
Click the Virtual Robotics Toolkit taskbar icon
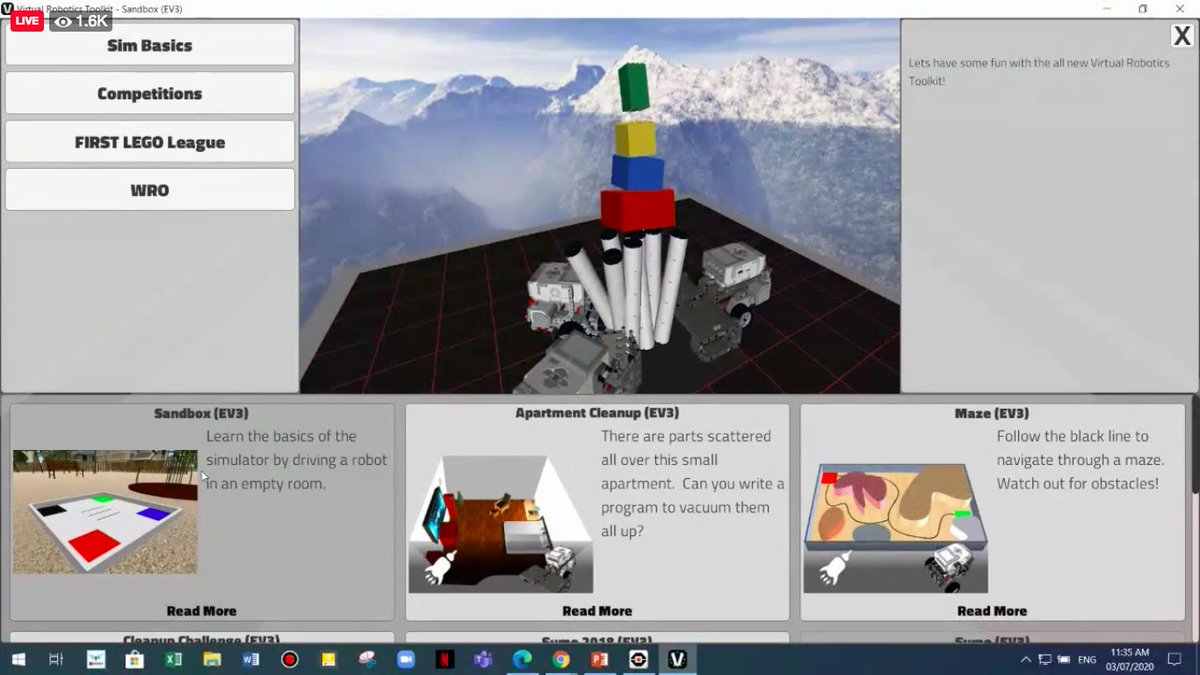677,660
